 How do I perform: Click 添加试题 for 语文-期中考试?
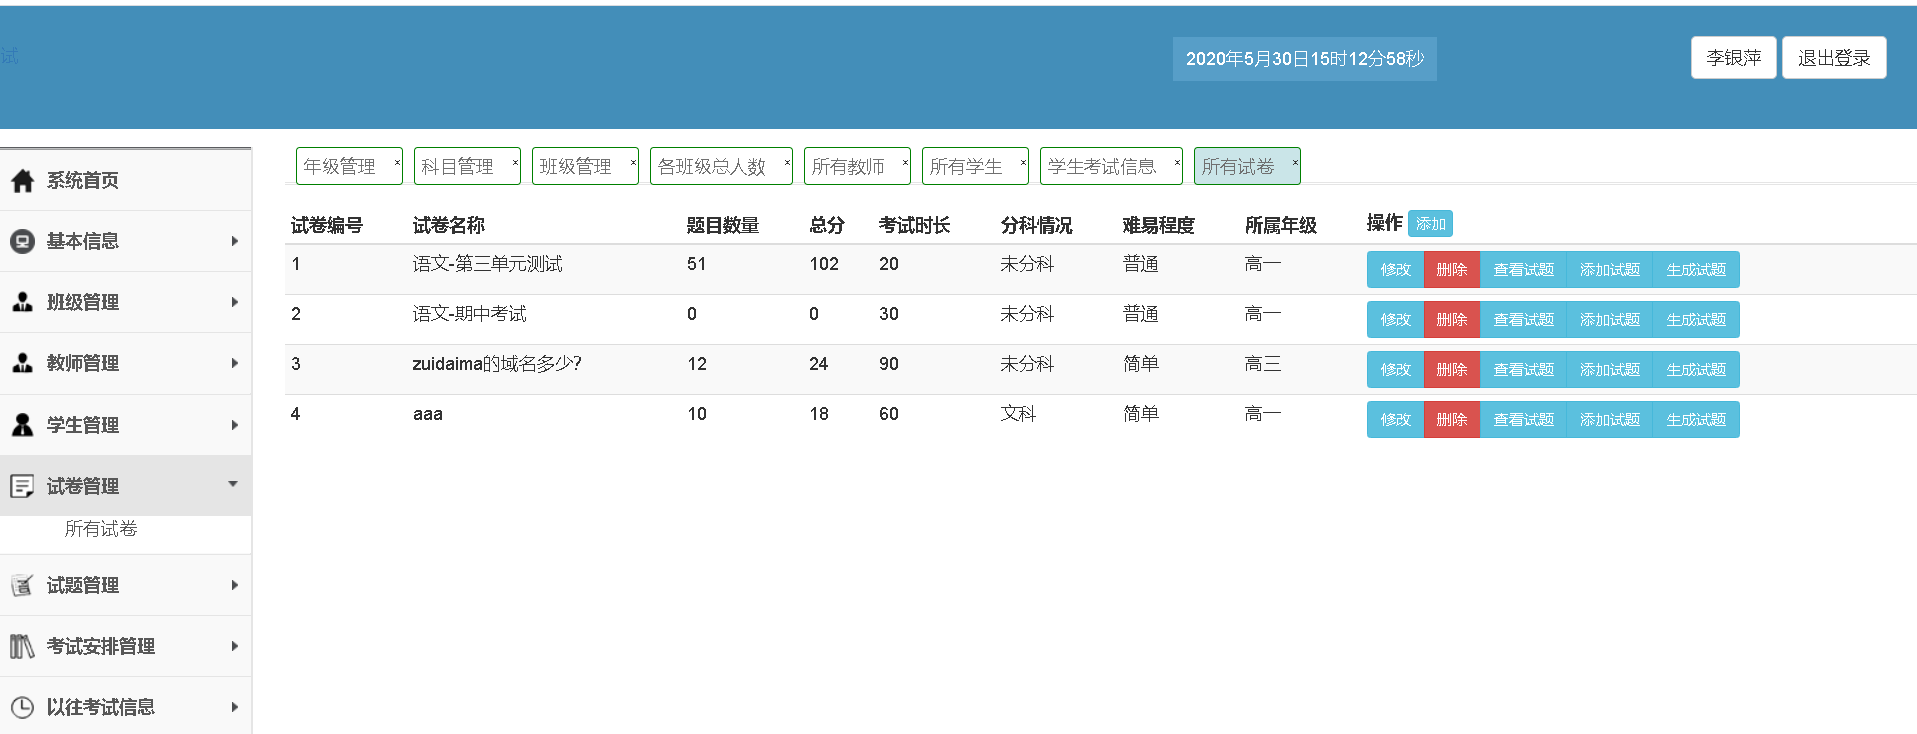pos(1610,320)
